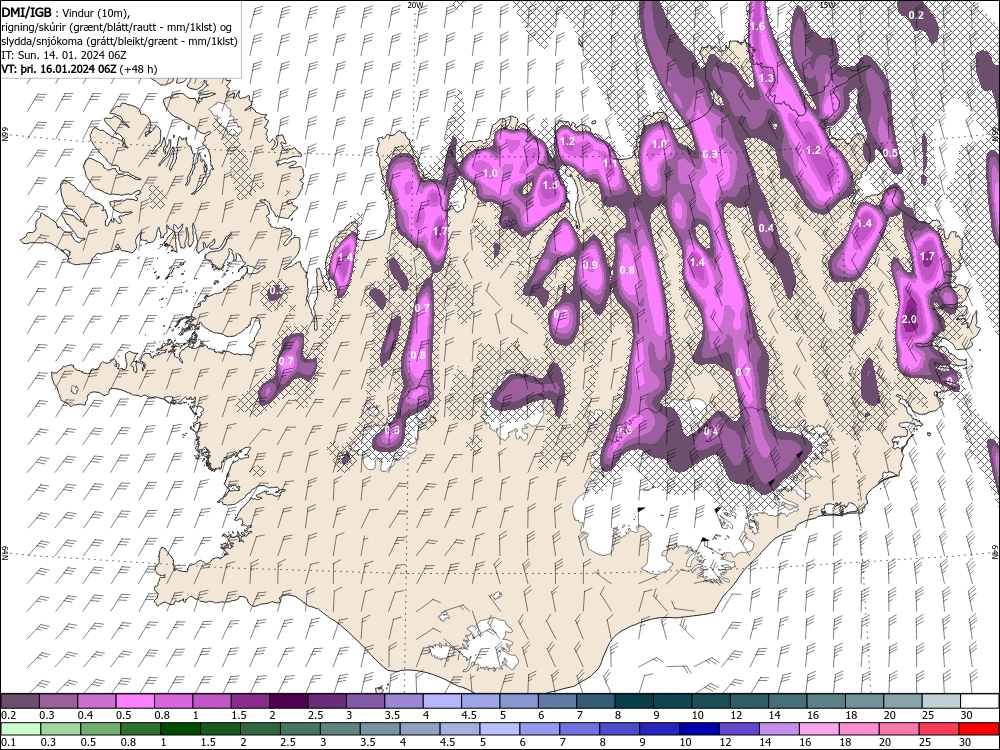Pick the light pink lower-row swatch above 16

tap(818, 729)
